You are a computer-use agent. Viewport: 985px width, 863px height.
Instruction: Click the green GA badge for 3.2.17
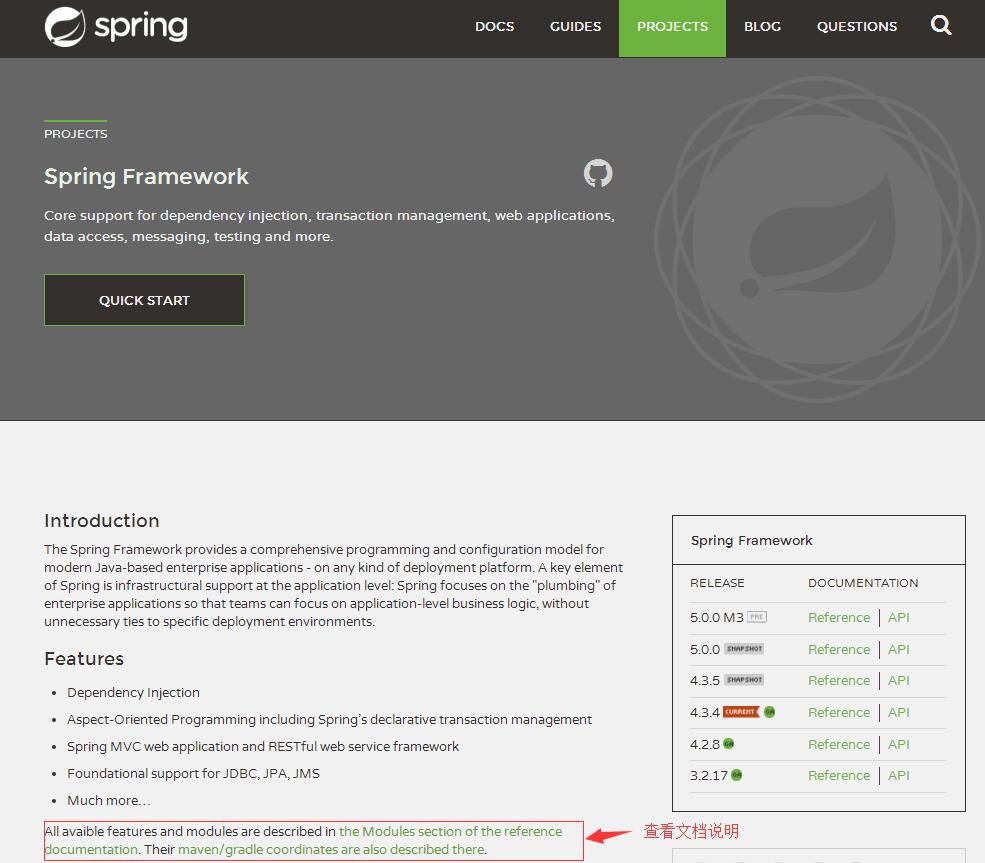coord(736,775)
